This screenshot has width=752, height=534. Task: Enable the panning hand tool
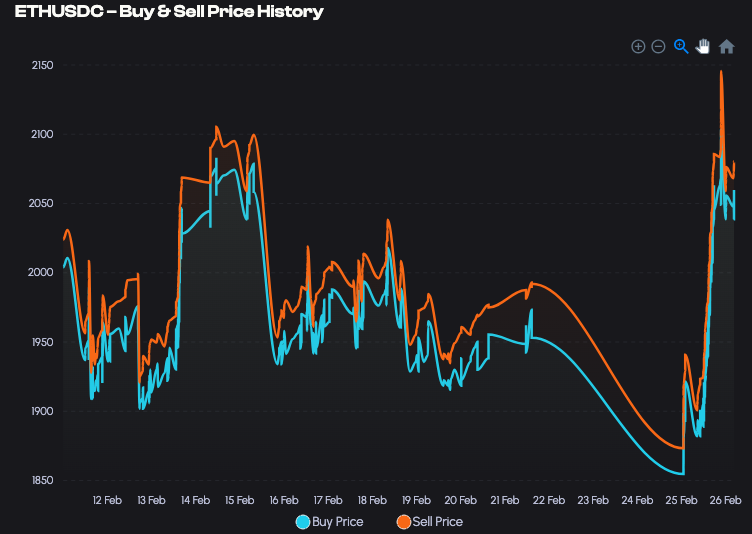pos(703,46)
